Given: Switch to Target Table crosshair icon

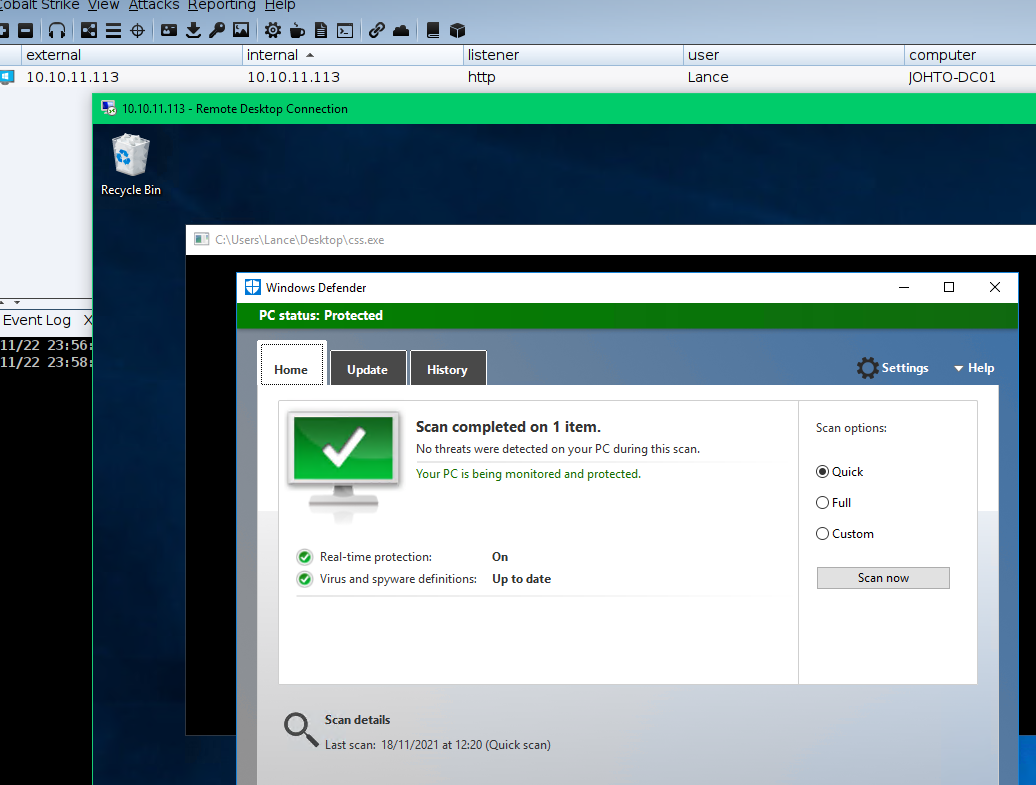Looking at the screenshot, I should click(137, 30).
